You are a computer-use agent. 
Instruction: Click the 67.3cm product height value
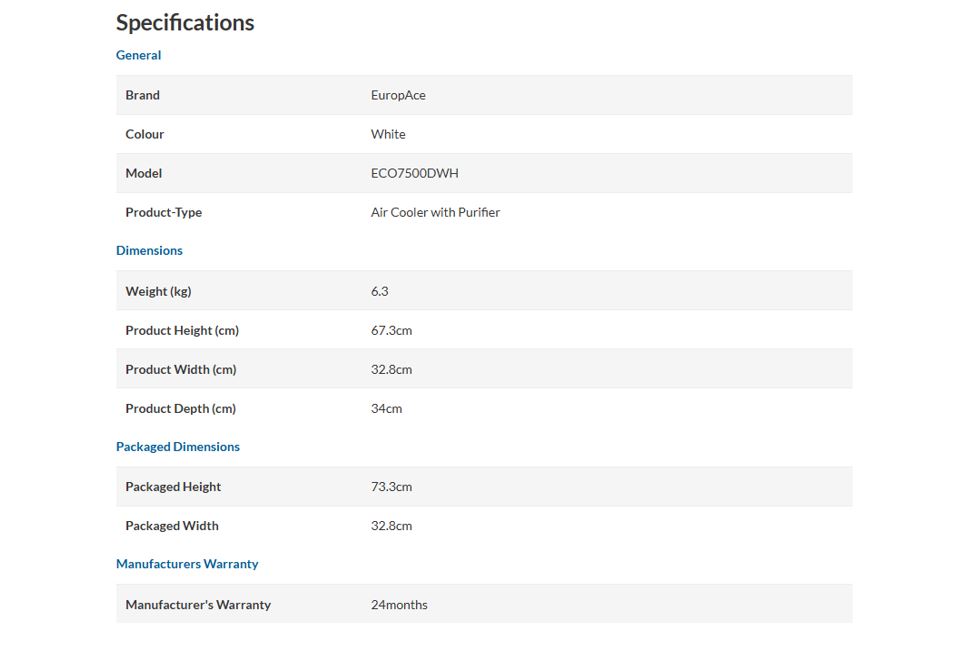tap(391, 330)
